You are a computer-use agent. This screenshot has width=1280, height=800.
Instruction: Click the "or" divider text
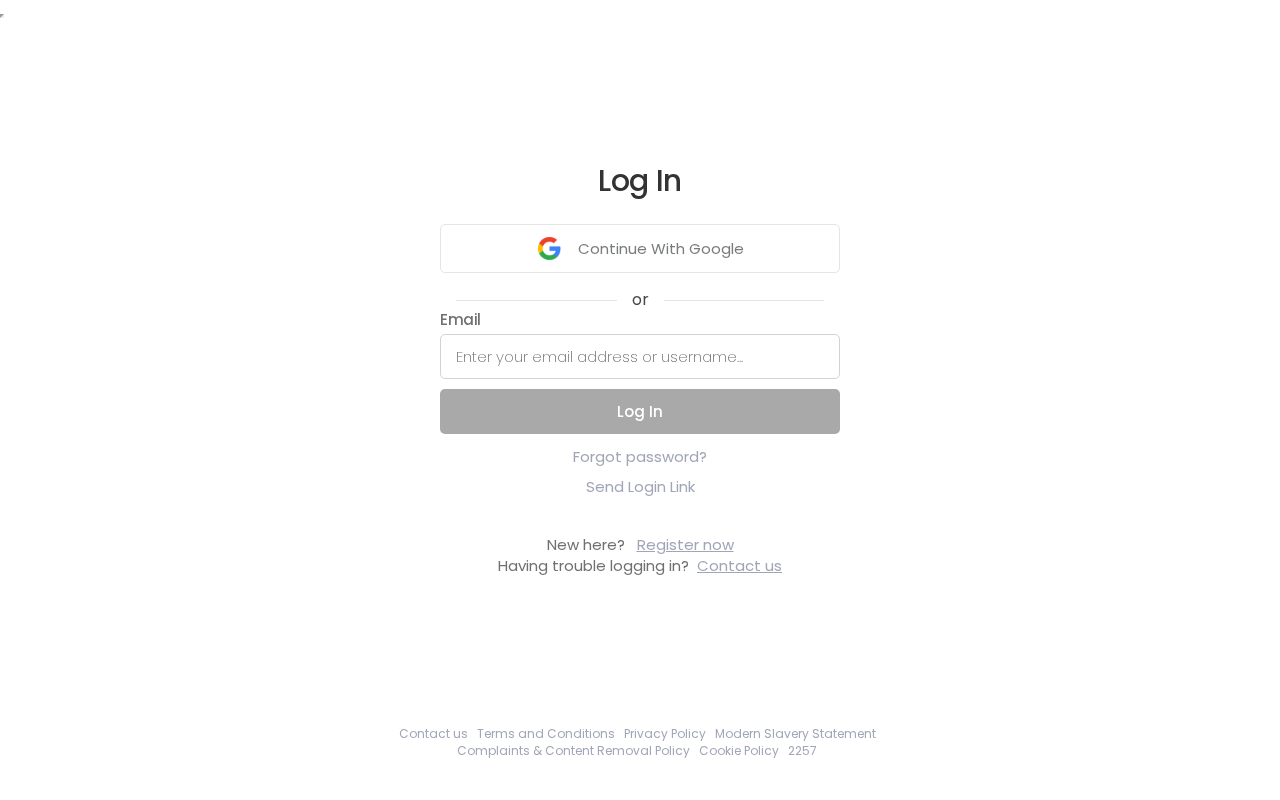tap(640, 300)
